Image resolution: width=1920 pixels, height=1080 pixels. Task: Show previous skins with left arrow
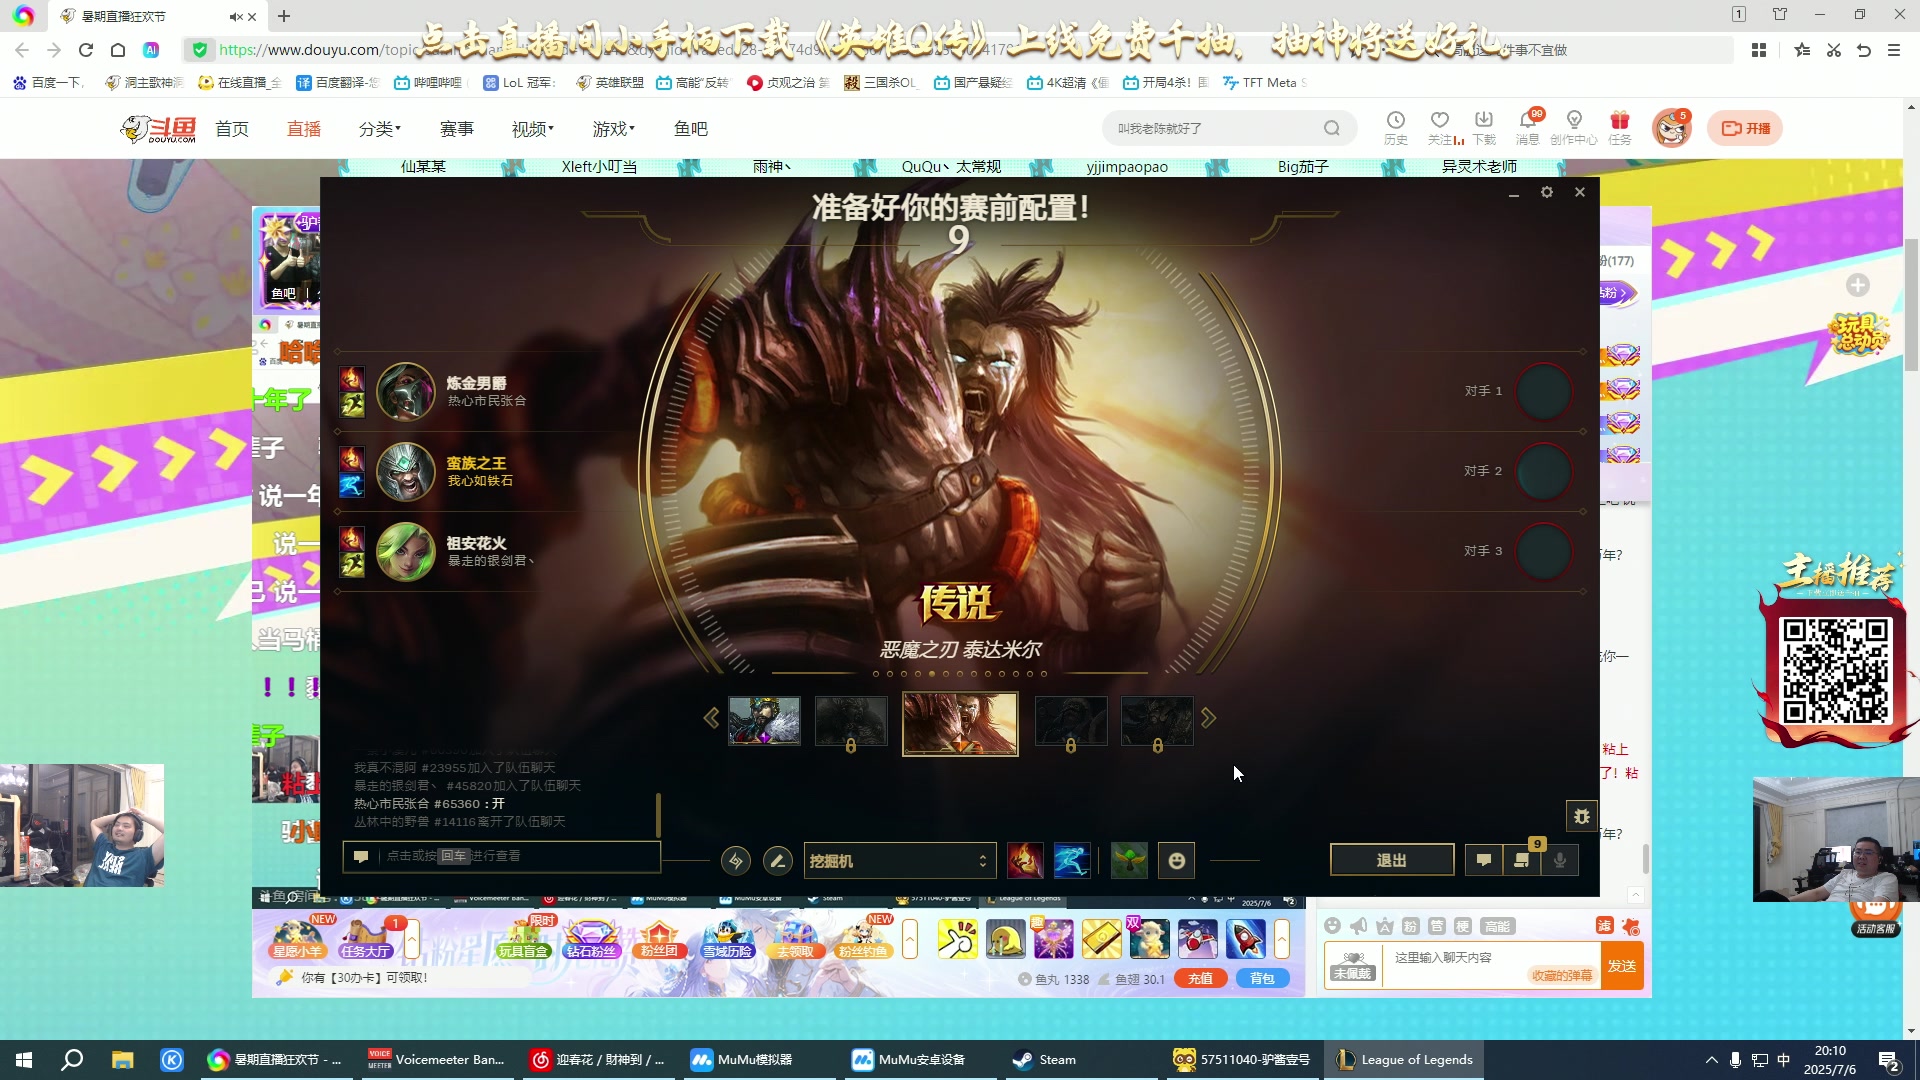pyautogui.click(x=711, y=718)
